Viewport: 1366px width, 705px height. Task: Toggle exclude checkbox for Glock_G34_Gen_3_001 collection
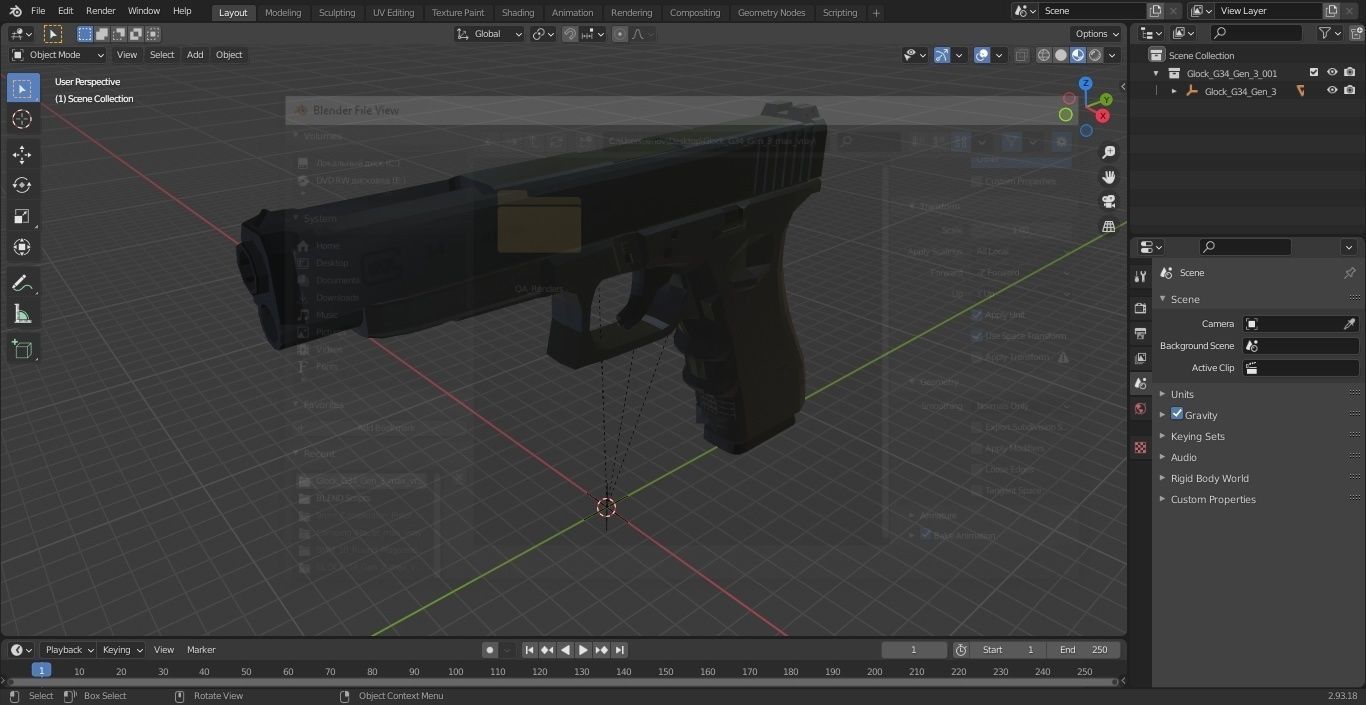(x=1314, y=73)
